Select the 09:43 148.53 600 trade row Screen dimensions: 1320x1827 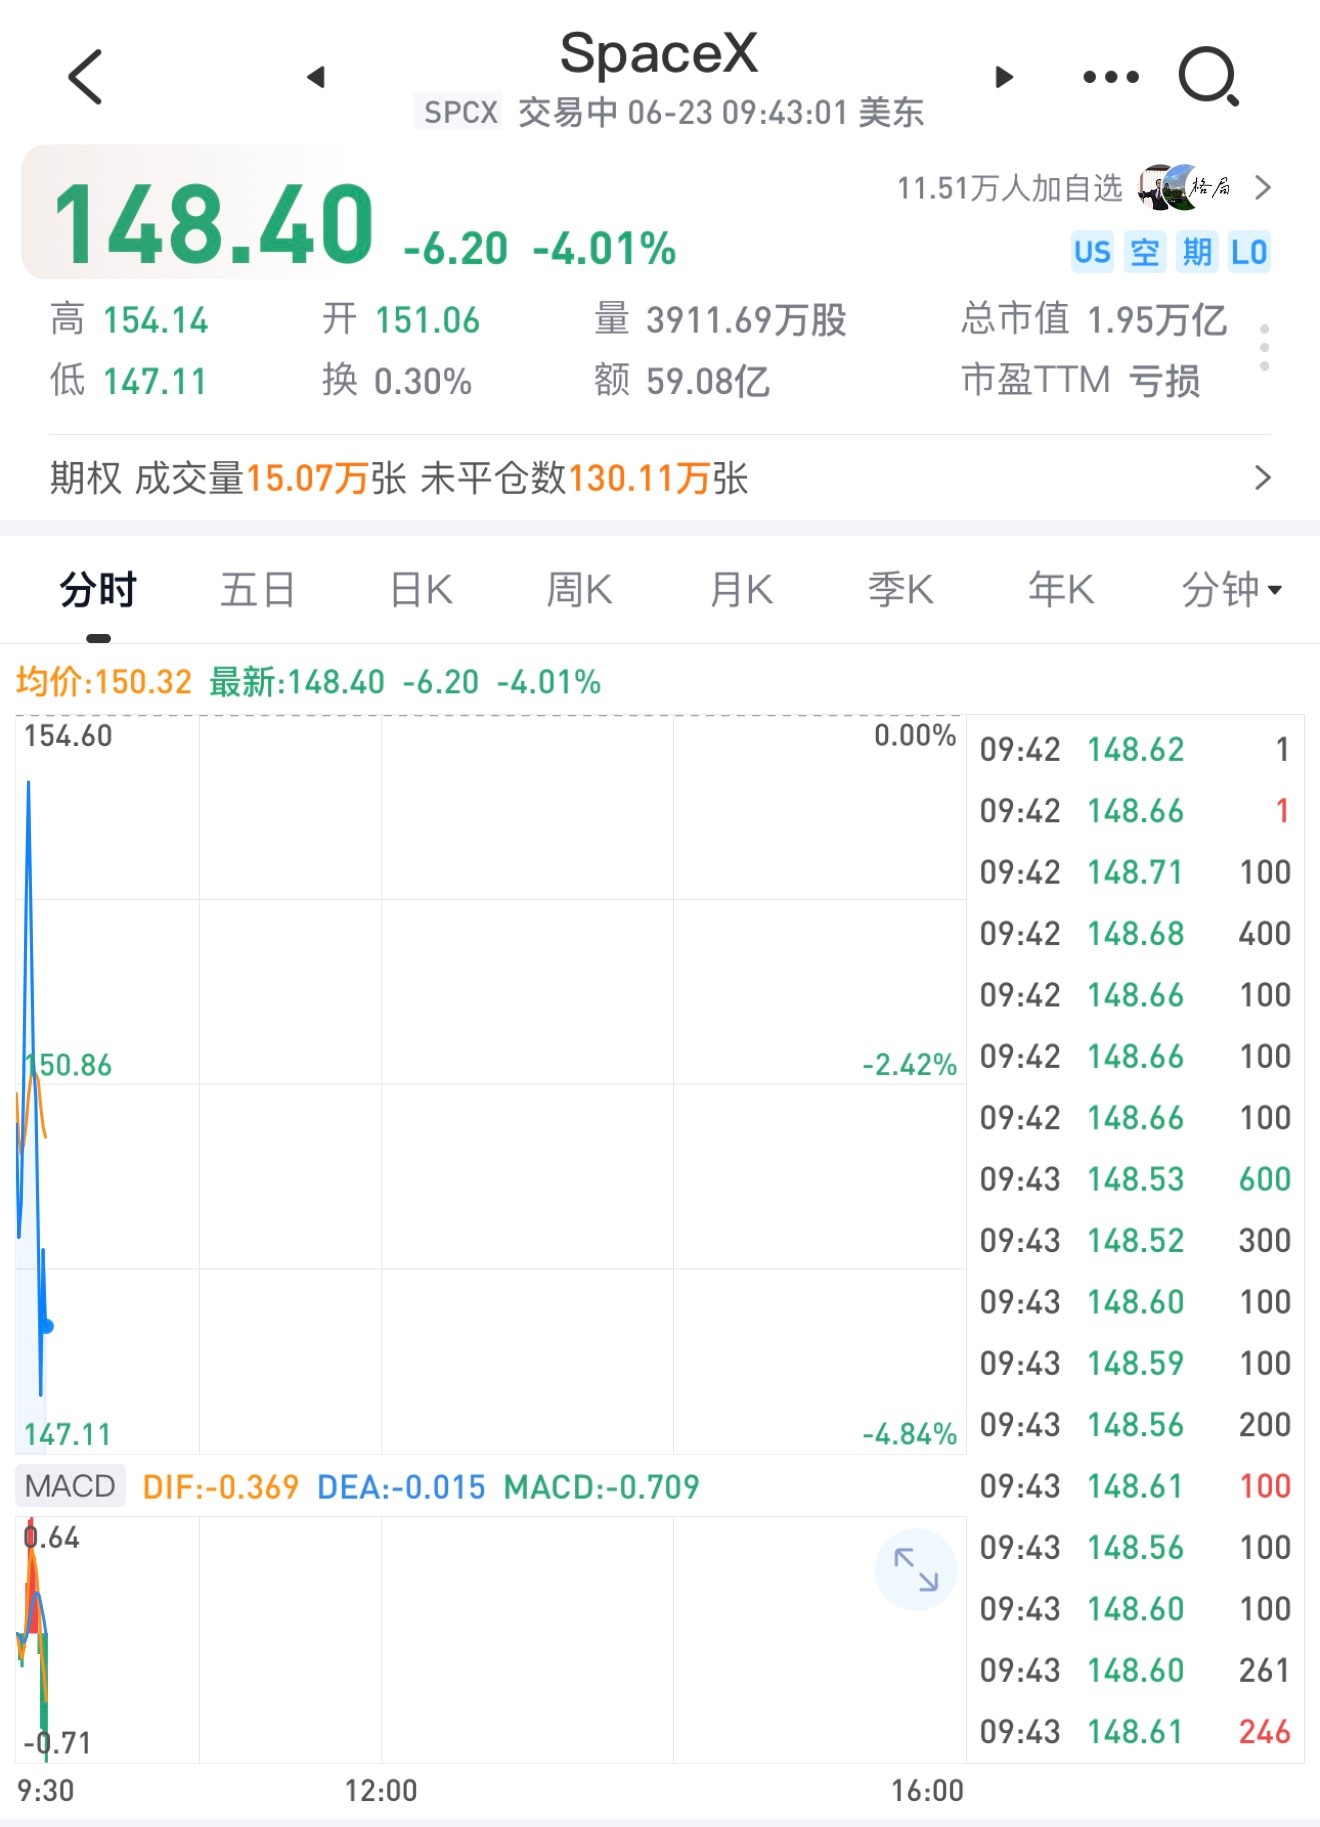click(x=1135, y=1179)
